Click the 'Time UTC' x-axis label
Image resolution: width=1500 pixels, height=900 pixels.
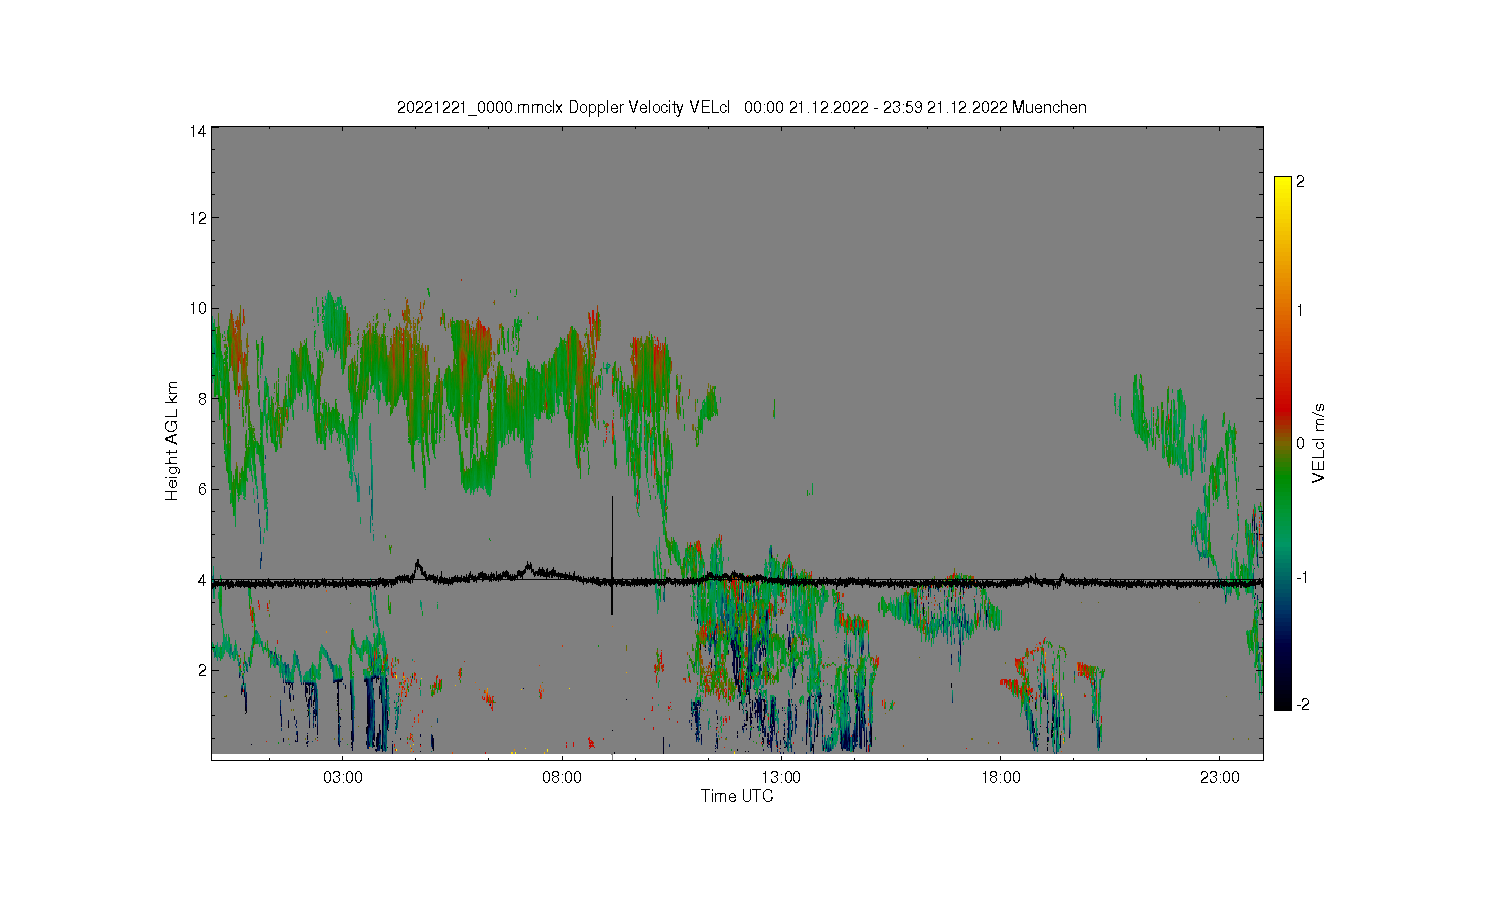tap(737, 796)
